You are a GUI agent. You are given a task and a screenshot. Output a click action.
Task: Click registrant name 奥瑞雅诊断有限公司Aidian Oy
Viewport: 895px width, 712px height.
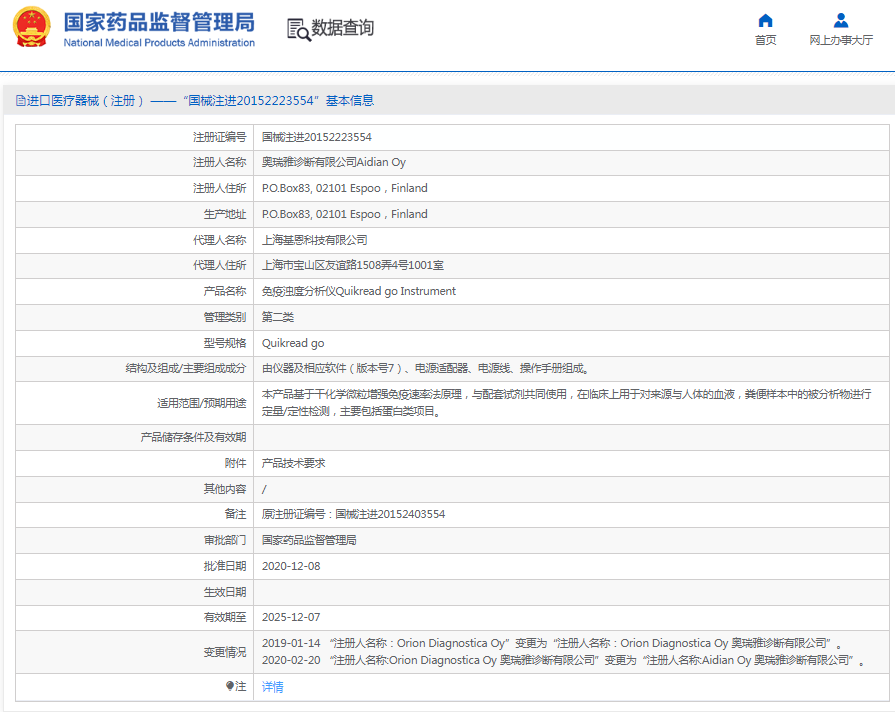[333, 162]
